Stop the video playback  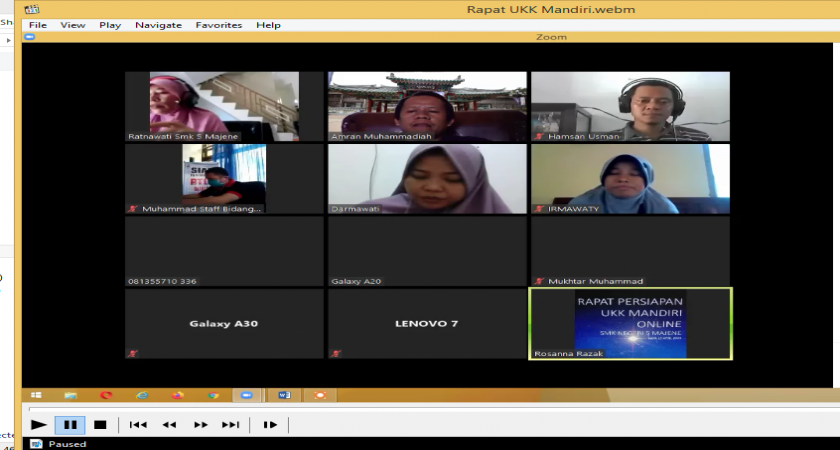click(100, 425)
